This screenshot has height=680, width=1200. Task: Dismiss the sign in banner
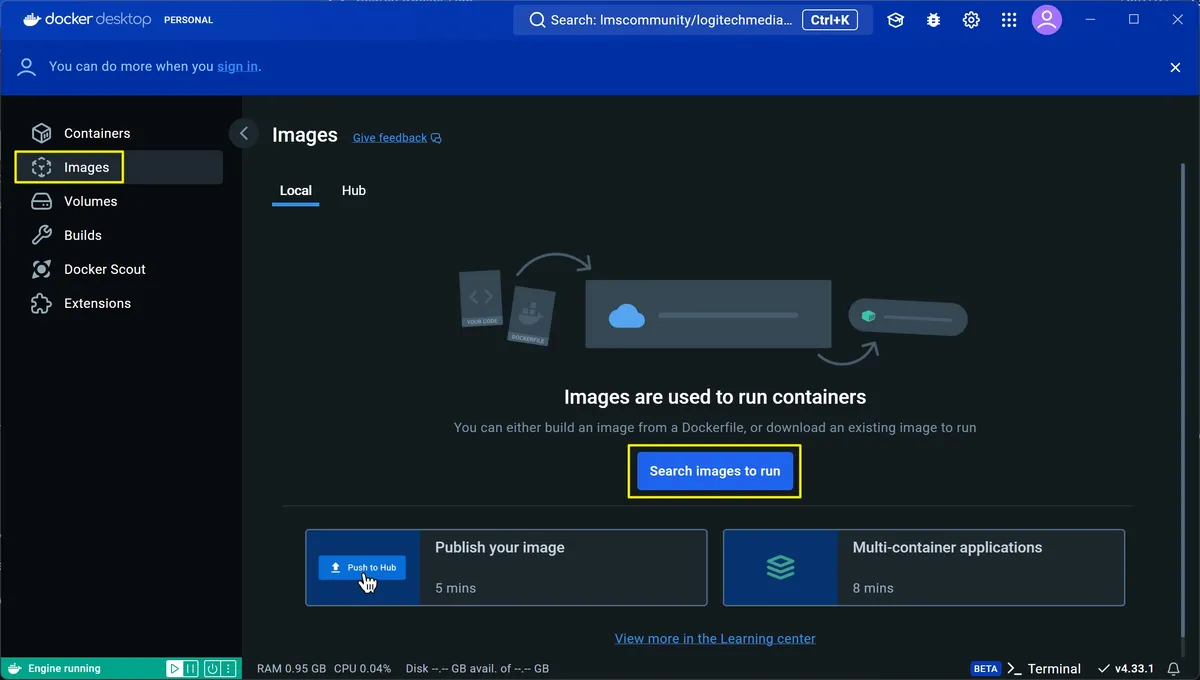coord(1175,67)
